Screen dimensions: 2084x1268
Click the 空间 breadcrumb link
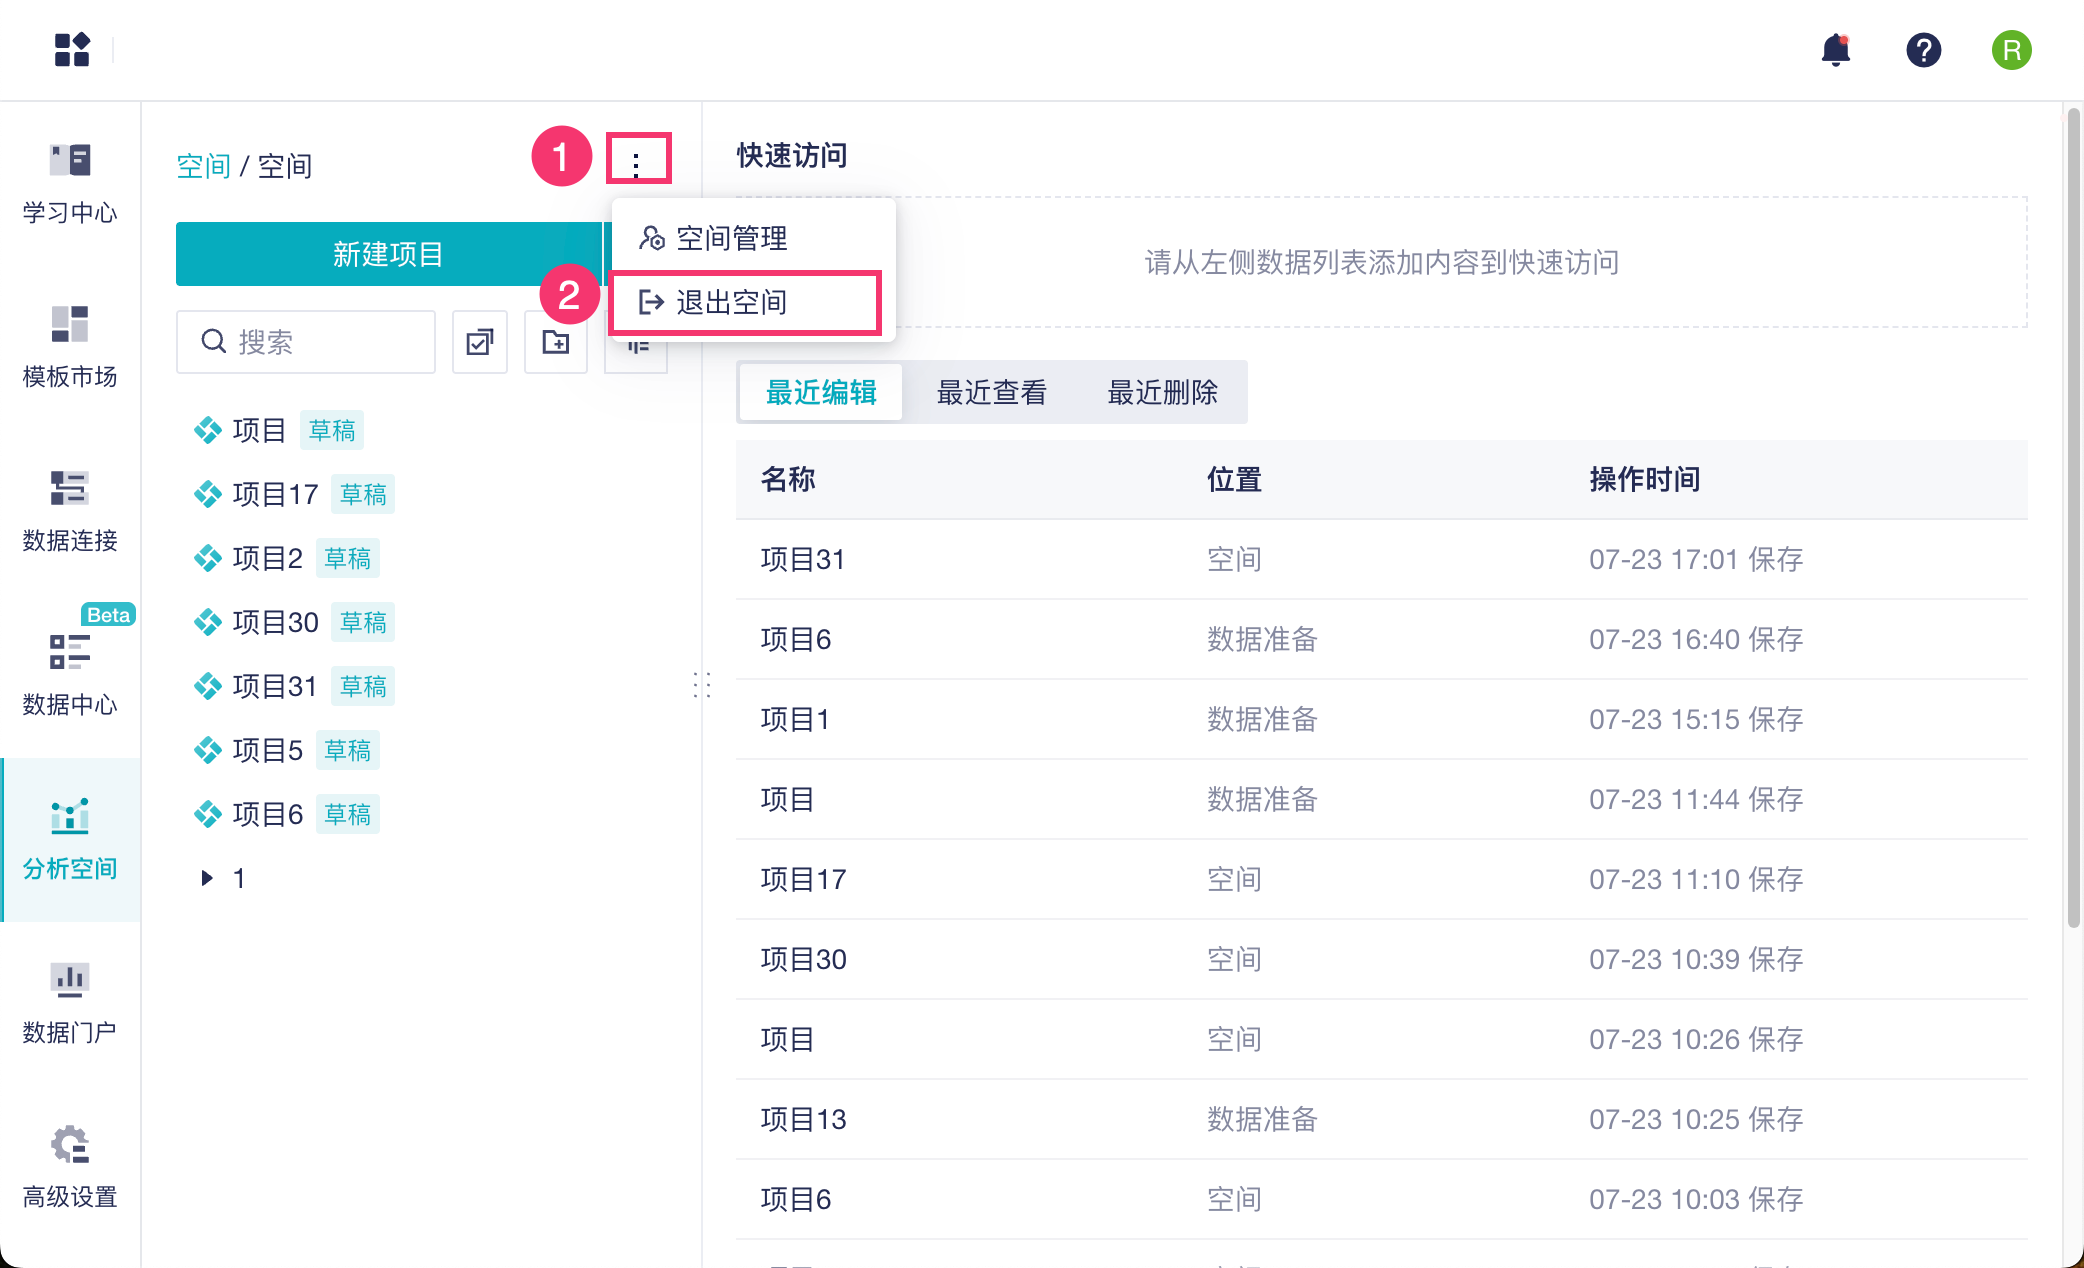[203, 166]
